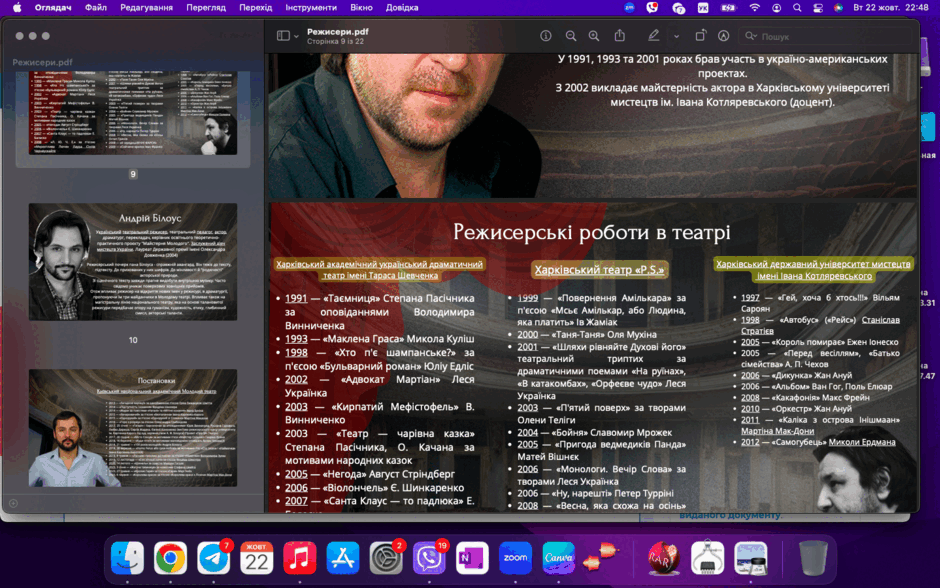
Task: Select the Постановки page thumbnail
Action: pyautogui.click(x=132, y=427)
